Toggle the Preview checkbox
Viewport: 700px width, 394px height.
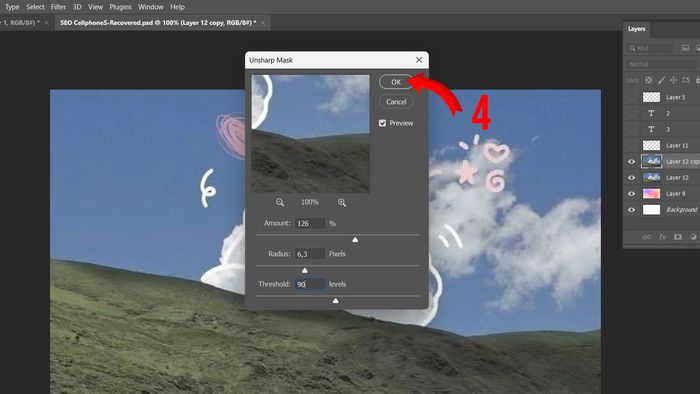click(x=383, y=123)
